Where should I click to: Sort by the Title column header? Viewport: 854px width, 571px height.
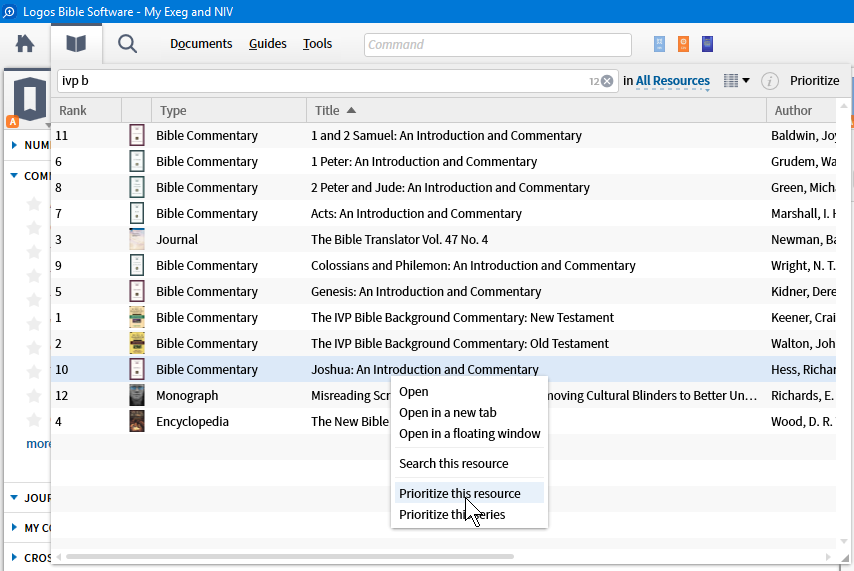pyautogui.click(x=536, y=111)
